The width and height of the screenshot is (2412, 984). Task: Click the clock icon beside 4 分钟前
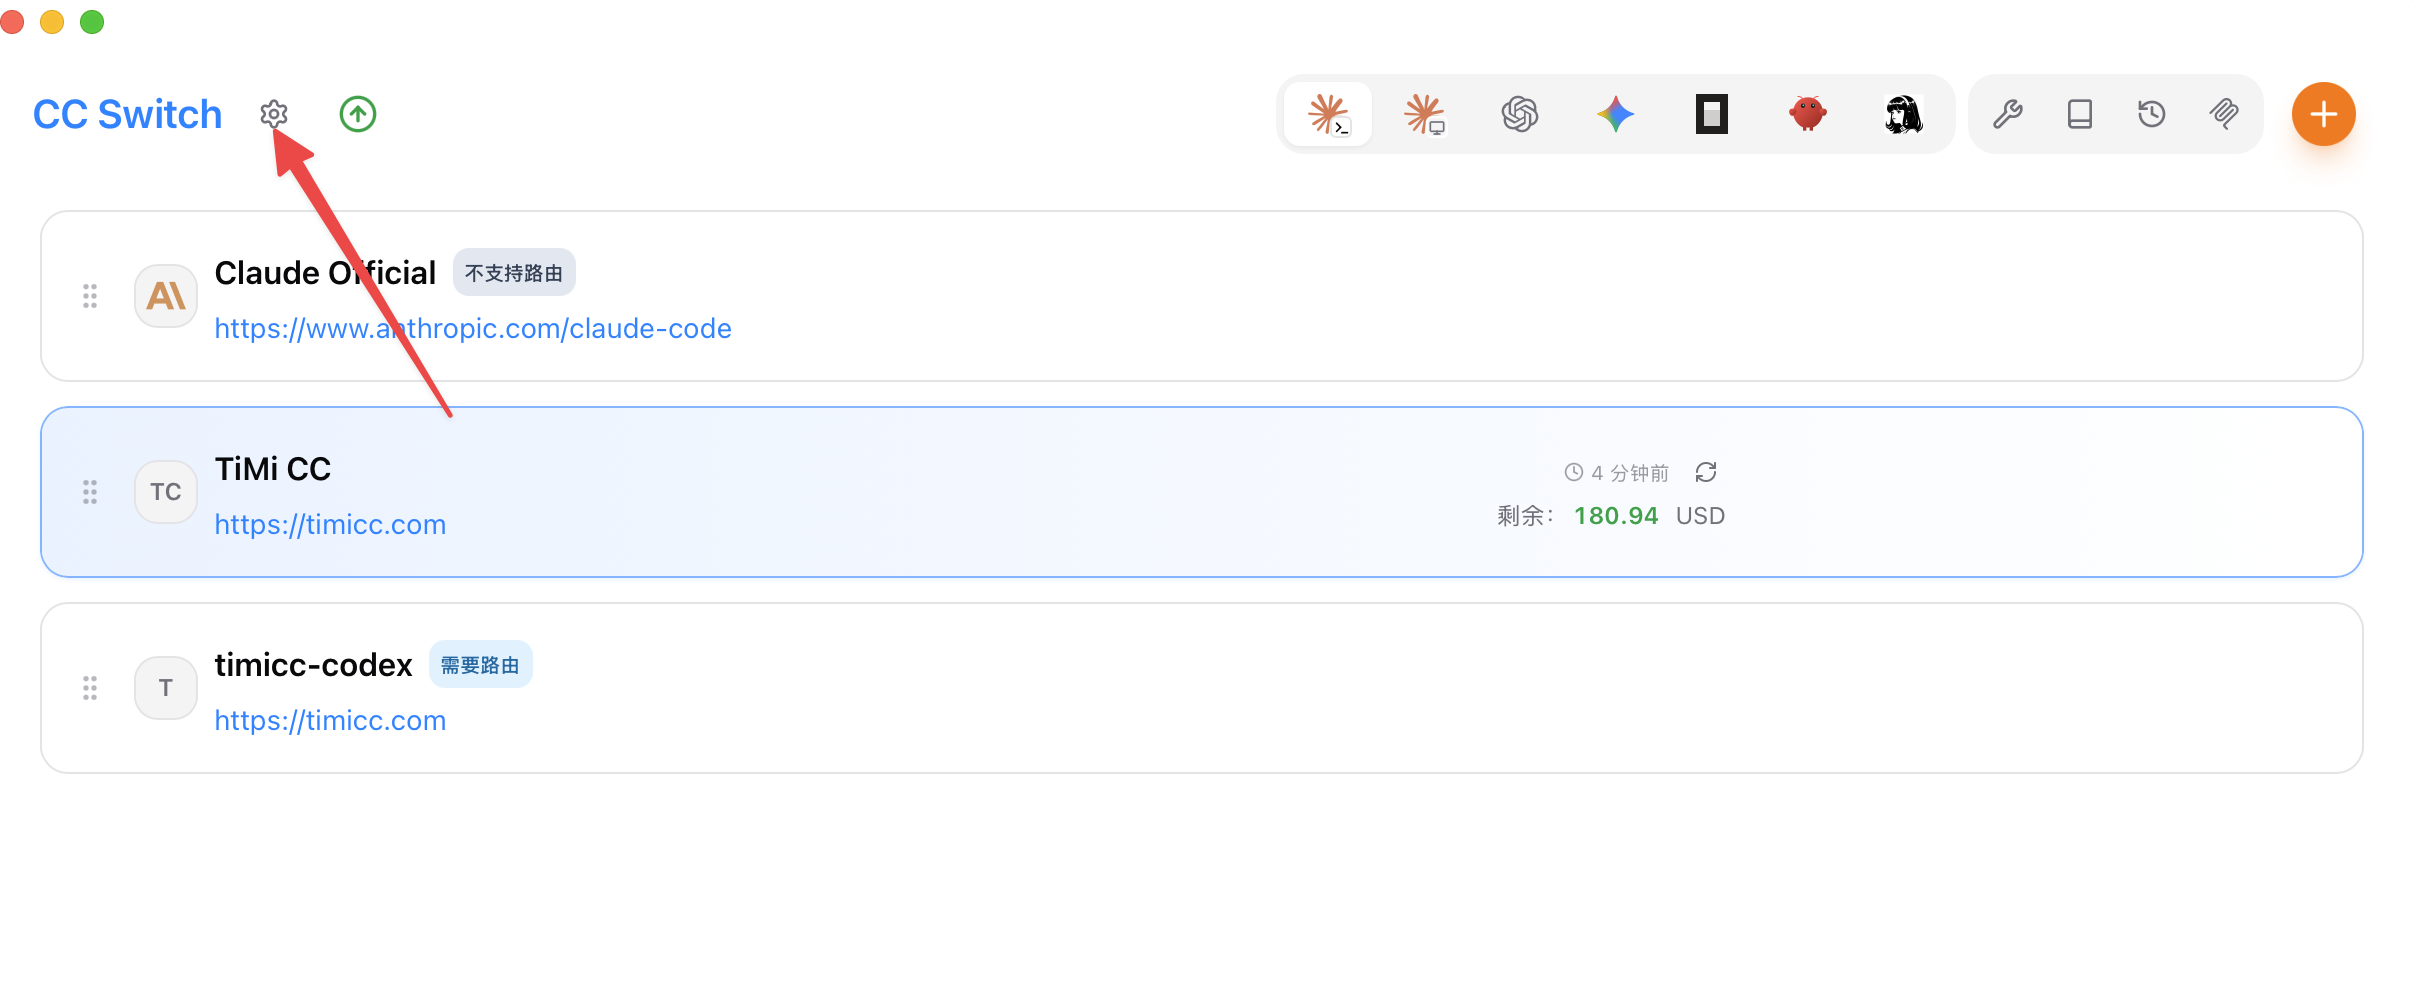1574,472
